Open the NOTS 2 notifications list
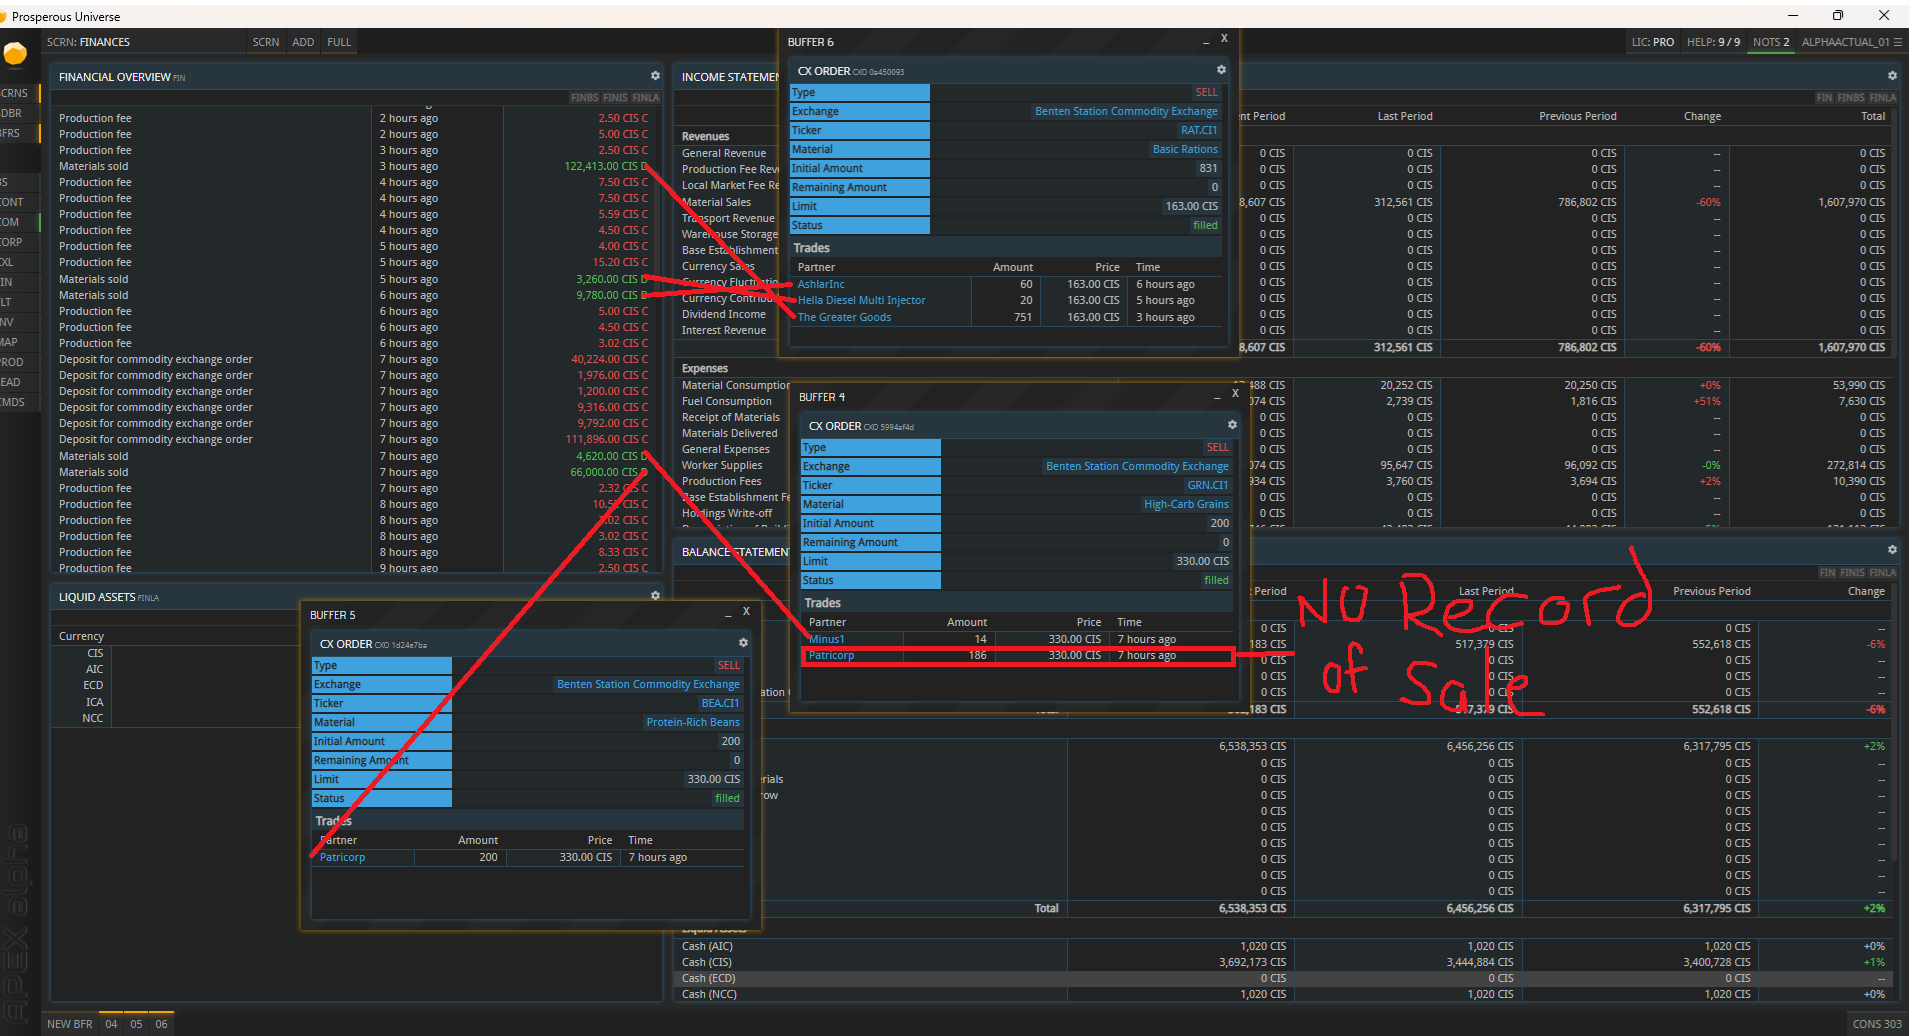 pyautogui.click(x=1770, y=42)
